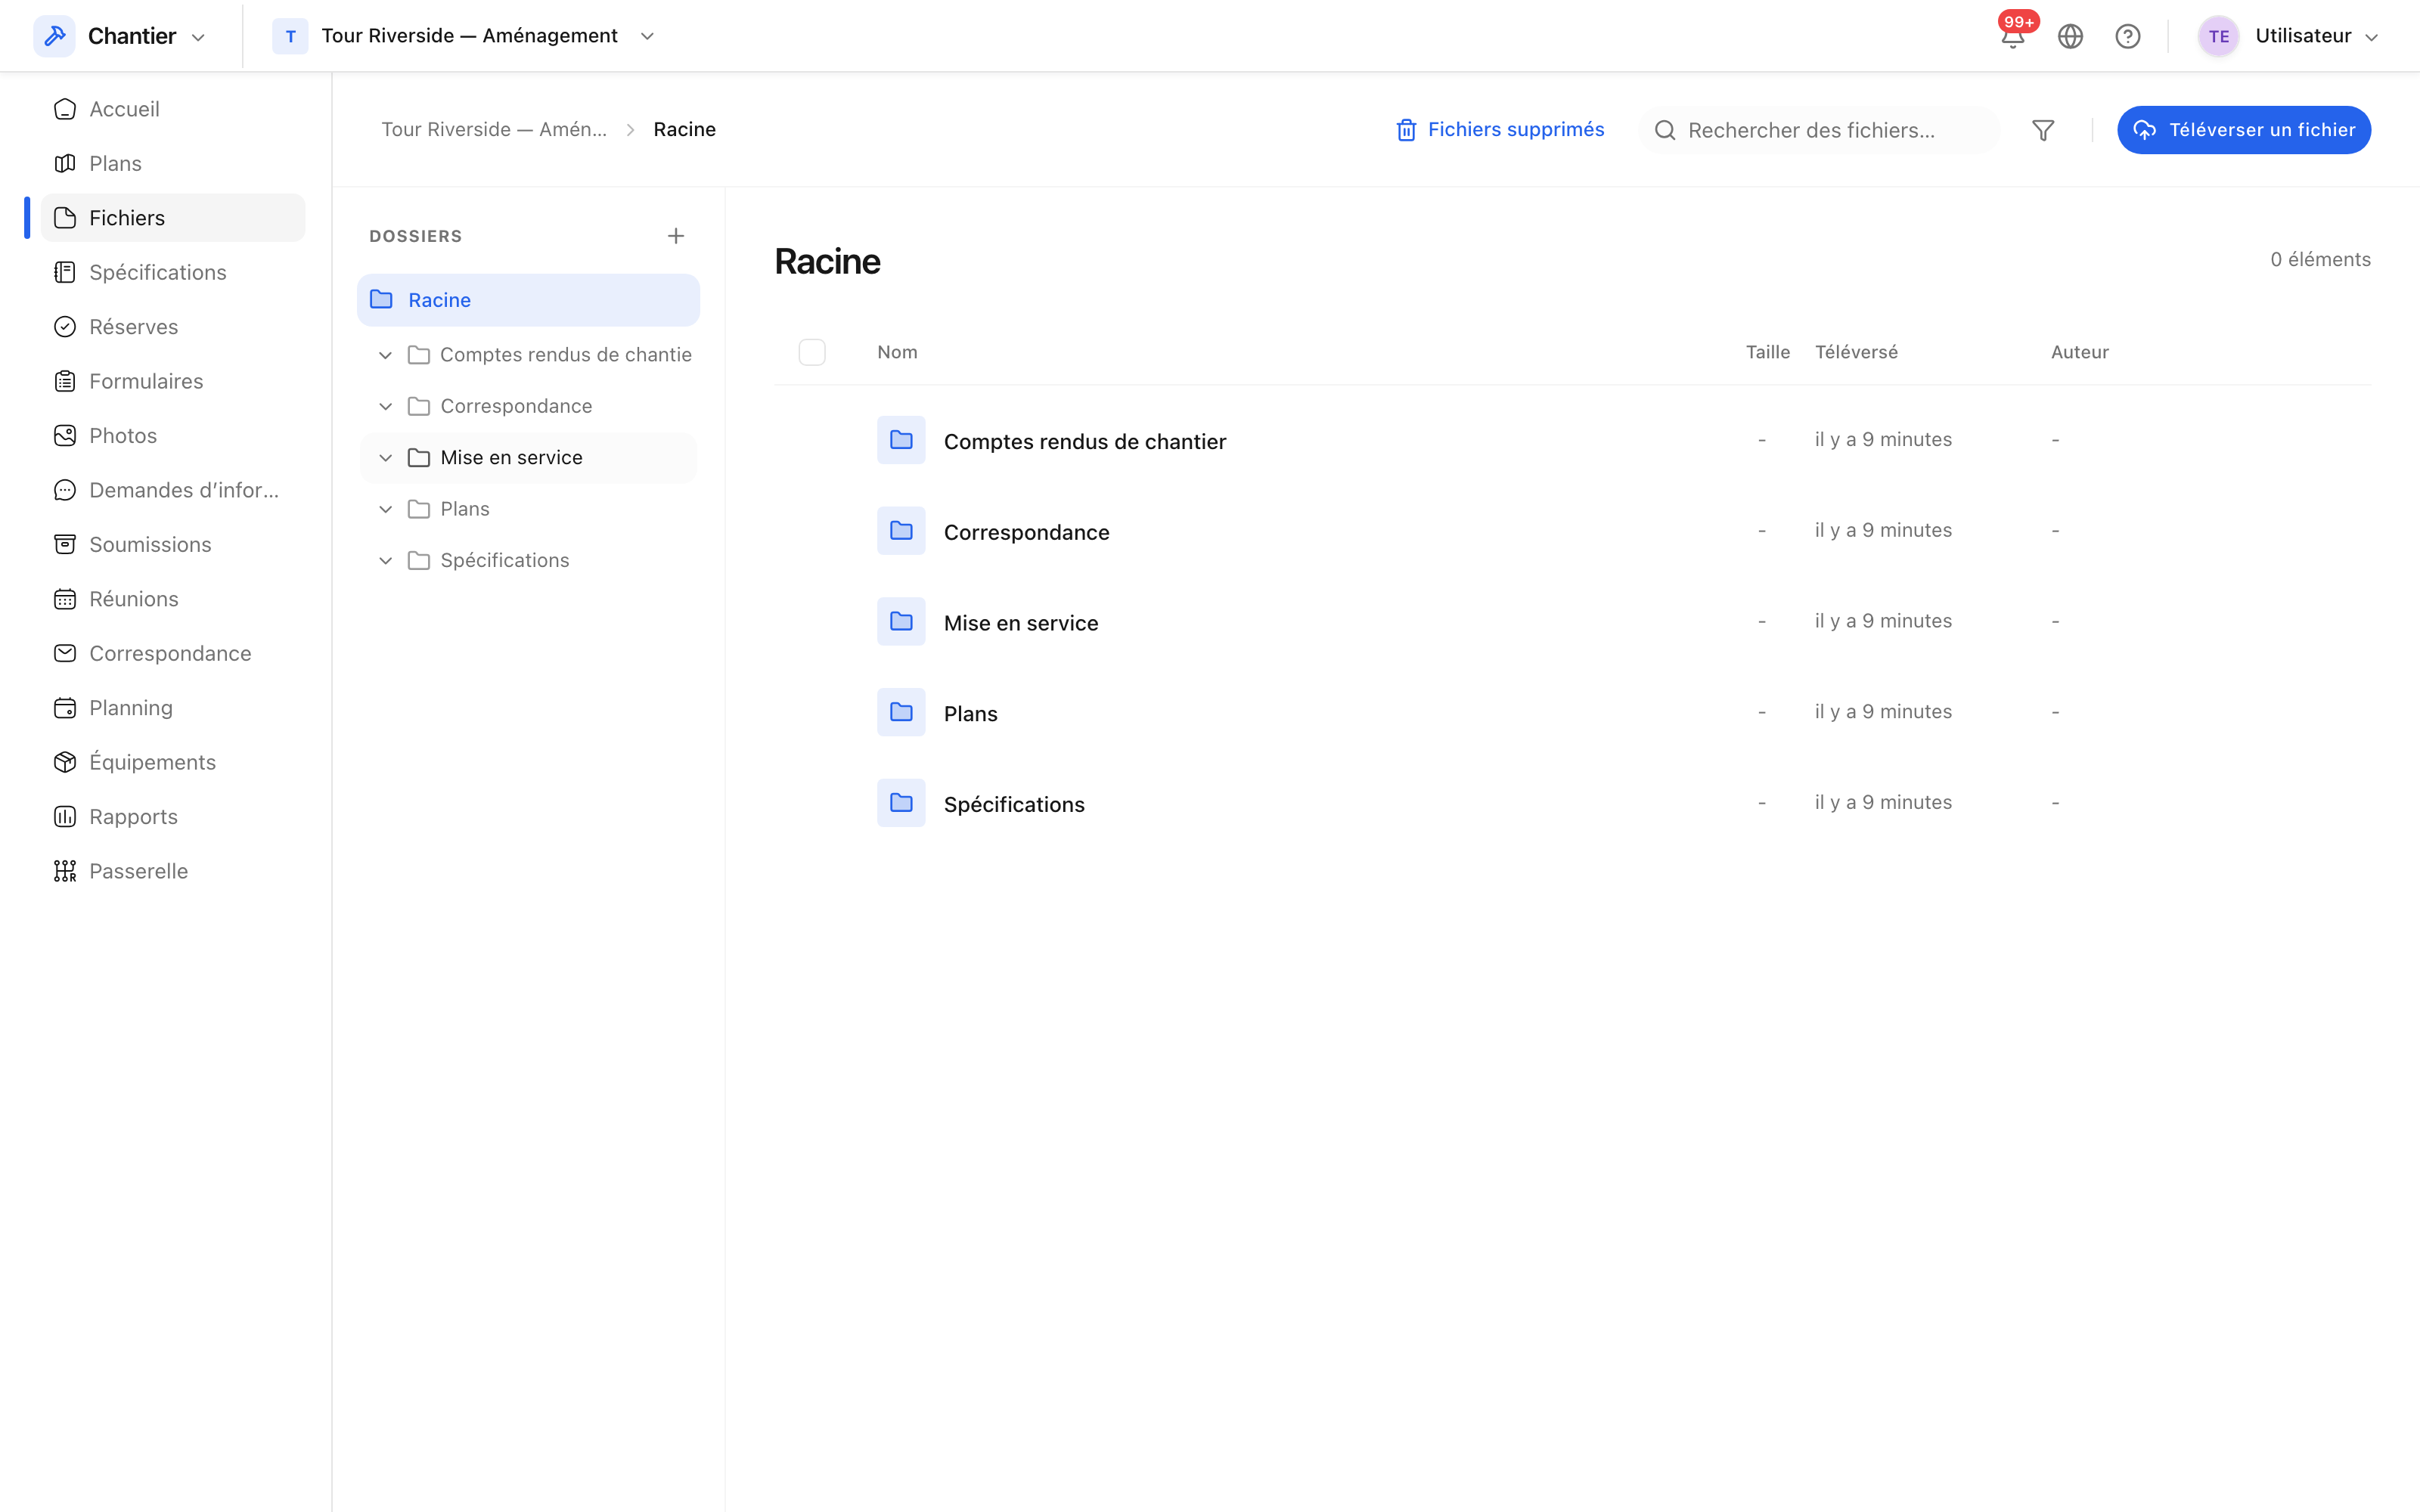Sort by Téléversé column header
Screen dimensions: 2420x1512
1856,352
